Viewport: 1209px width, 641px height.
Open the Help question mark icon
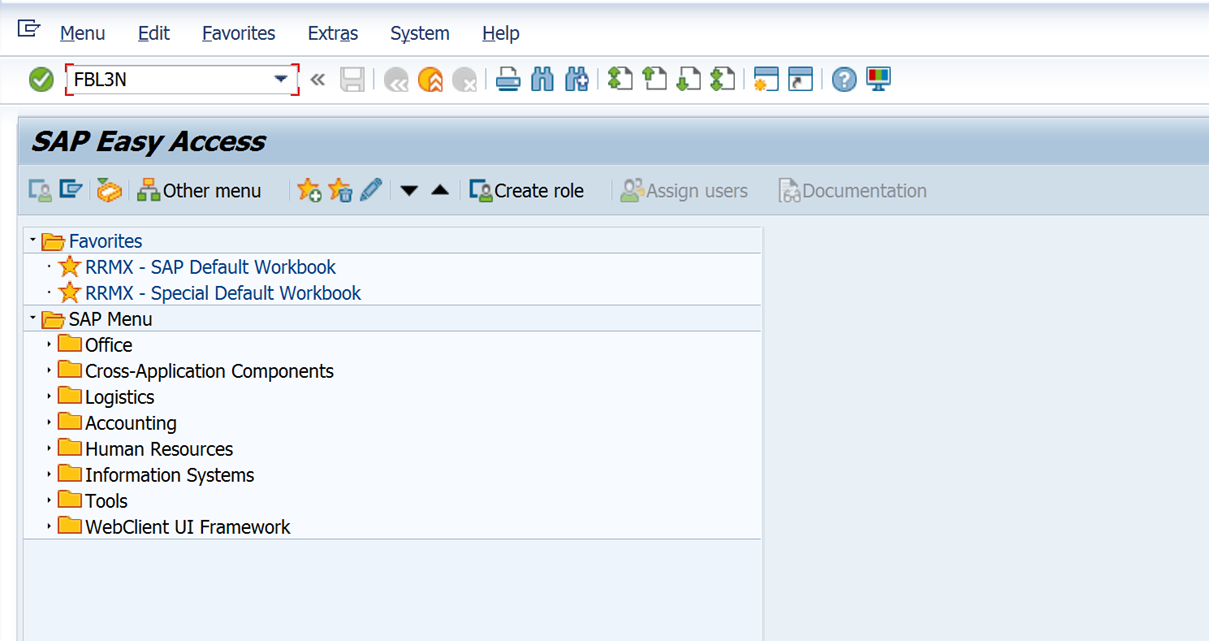(844, 79)
